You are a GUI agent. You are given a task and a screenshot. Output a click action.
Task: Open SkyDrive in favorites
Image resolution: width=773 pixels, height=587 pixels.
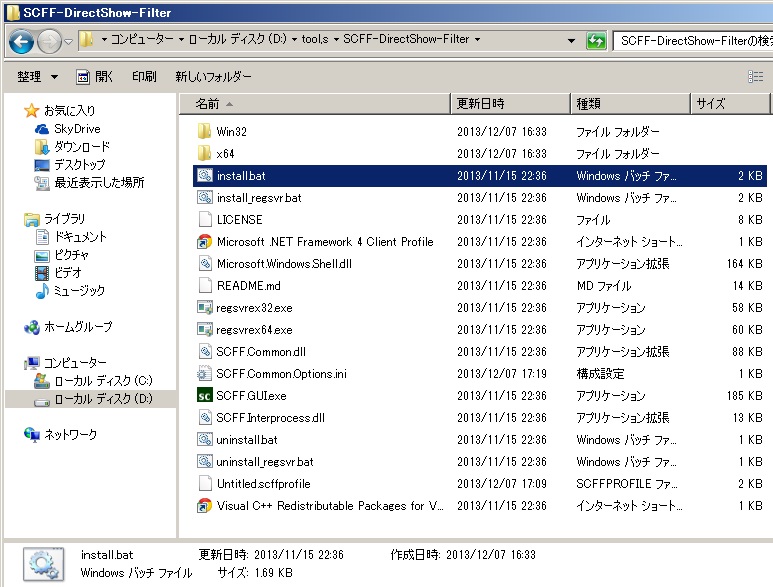click(77, 129)
